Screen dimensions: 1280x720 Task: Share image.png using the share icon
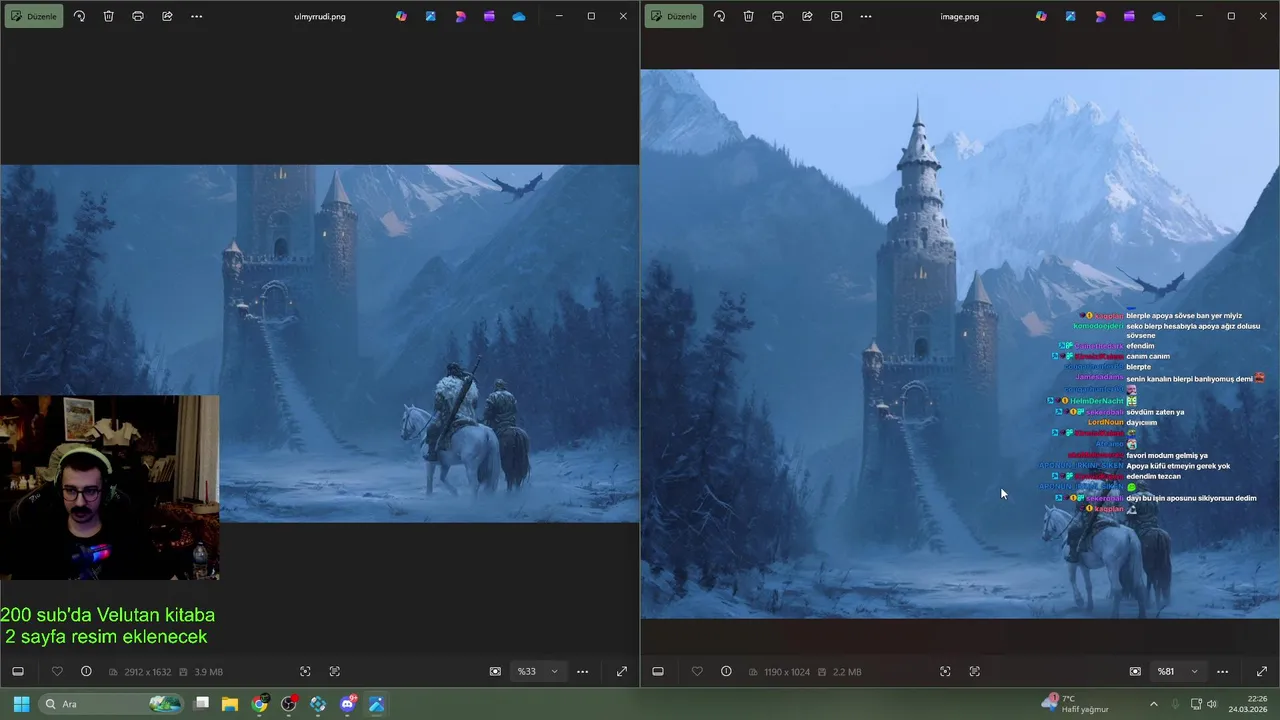click(807, 16)
